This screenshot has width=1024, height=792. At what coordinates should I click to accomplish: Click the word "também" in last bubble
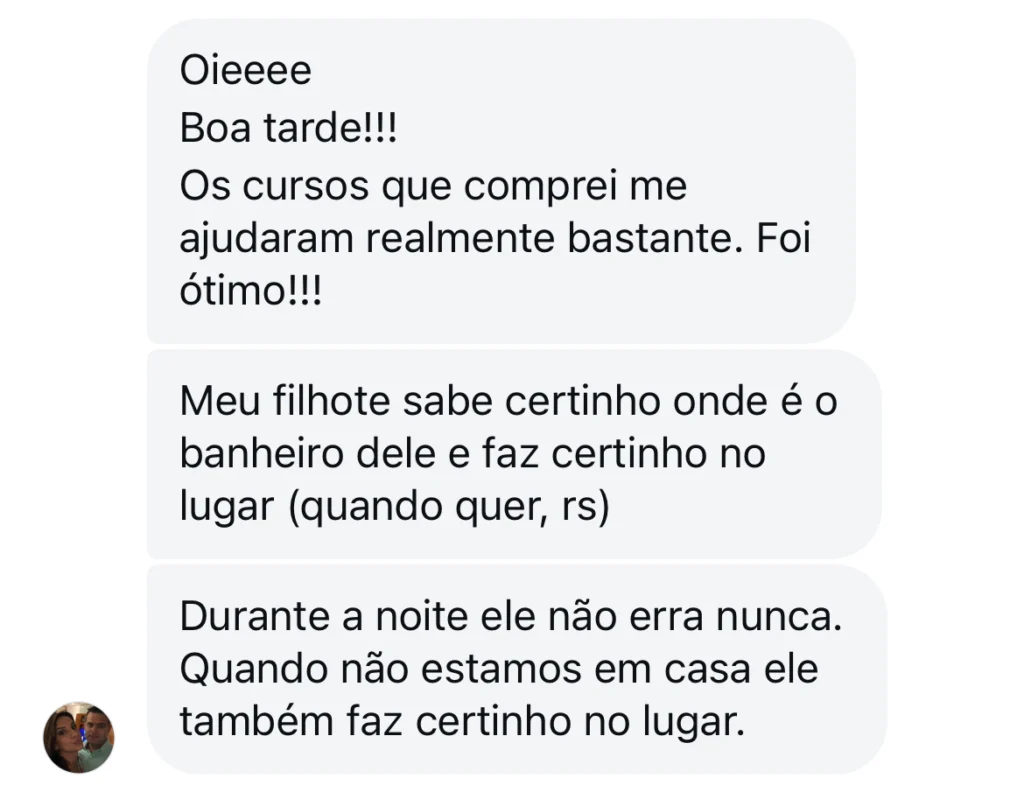[257, 721]
